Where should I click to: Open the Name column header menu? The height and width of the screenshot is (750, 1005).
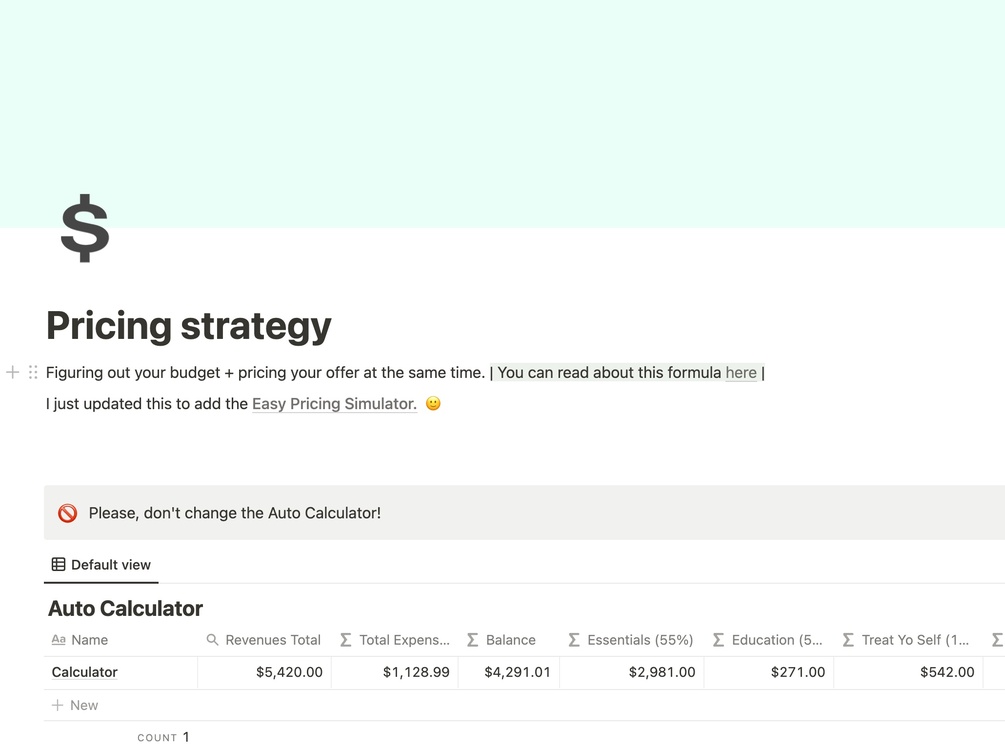89,640
